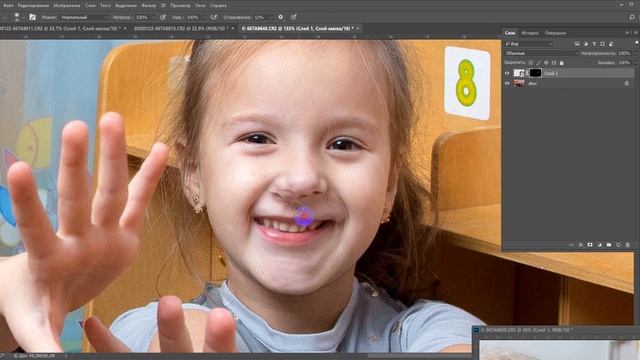The image size is (640, 360).
Task: Toggle pressure for opacity icon
Action: tap(163, 17)
